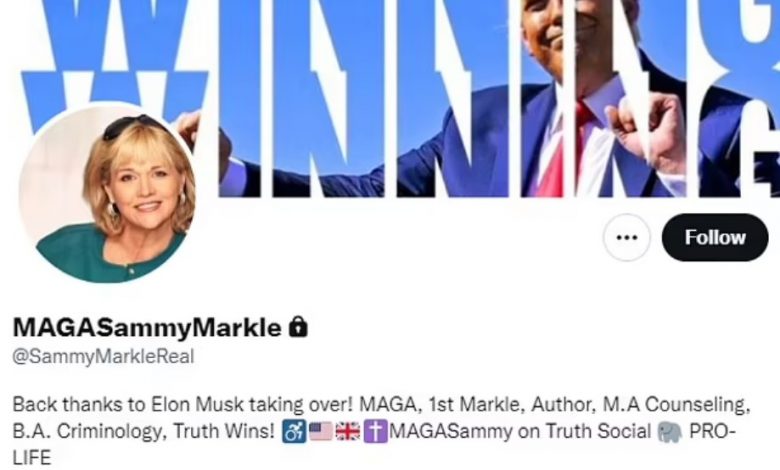Click 'MAGASammy on Truth Social' text
The image size is (780, 470).
coord(520,431)
